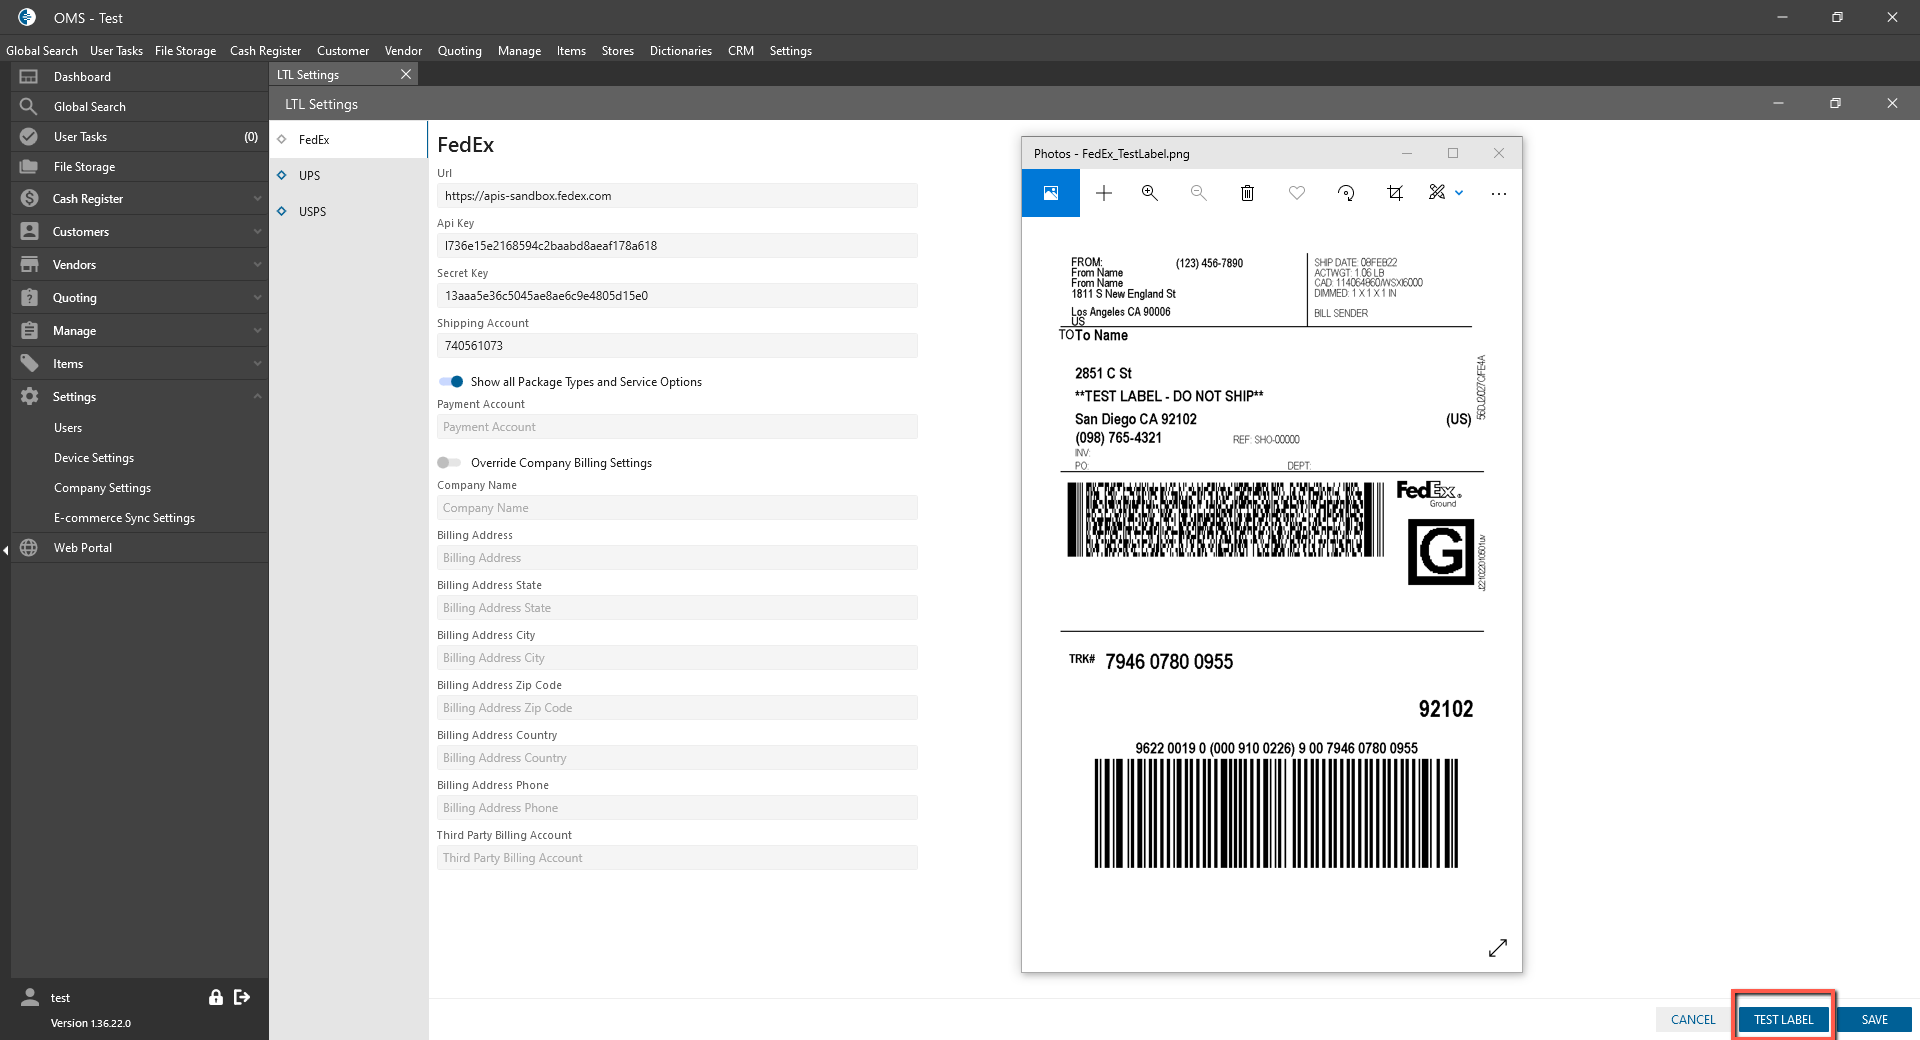Open the Edit & Create dropdown arrow
The image size is (1920, 1040).
[1460, 193]
